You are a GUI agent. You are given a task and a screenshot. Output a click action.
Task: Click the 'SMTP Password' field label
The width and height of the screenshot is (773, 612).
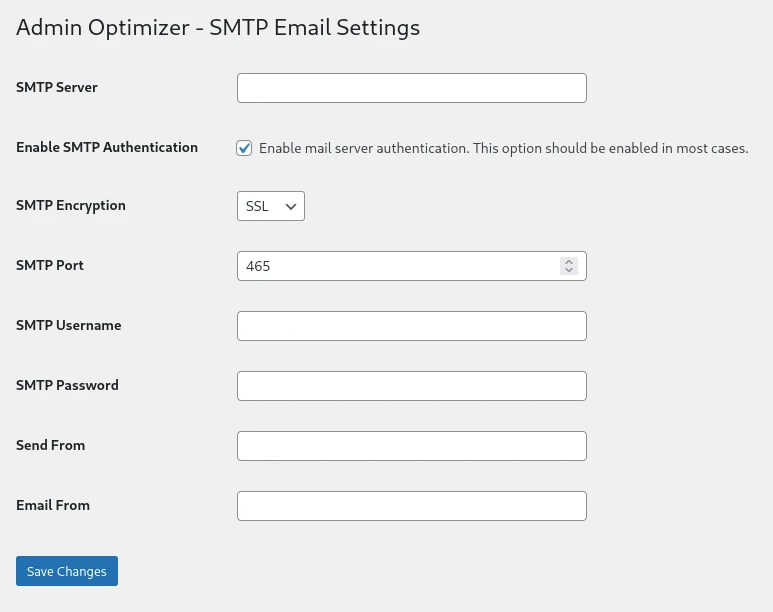pos(67,385)
